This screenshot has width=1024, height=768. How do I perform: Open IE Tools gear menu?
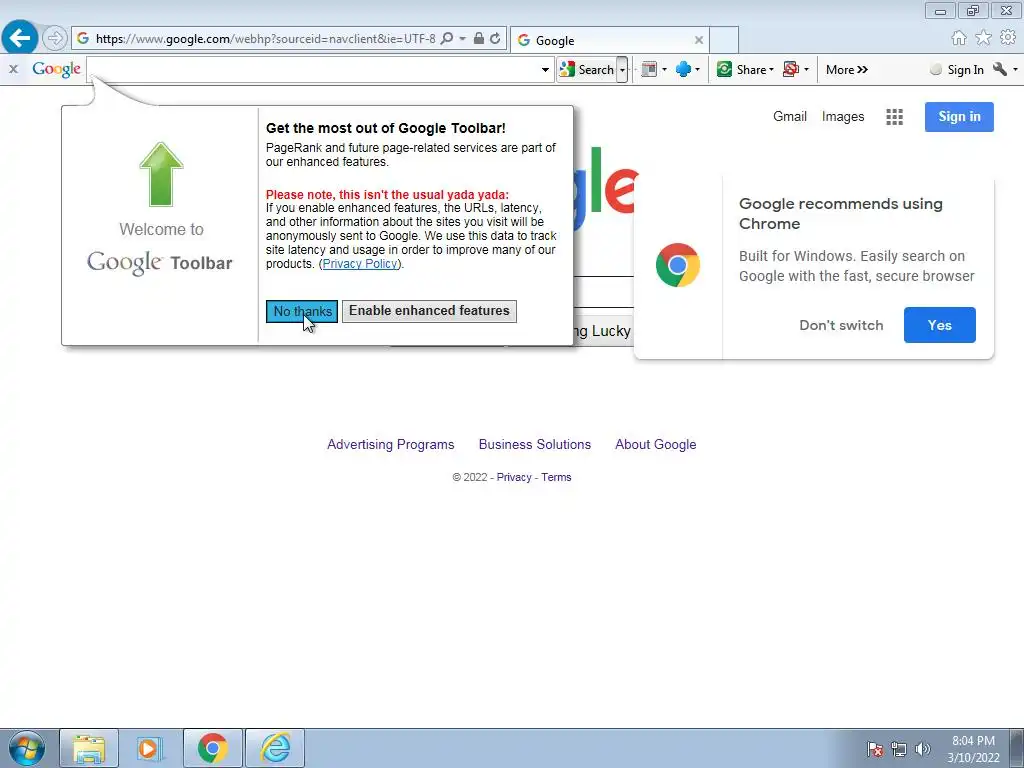coord(1008,38)
